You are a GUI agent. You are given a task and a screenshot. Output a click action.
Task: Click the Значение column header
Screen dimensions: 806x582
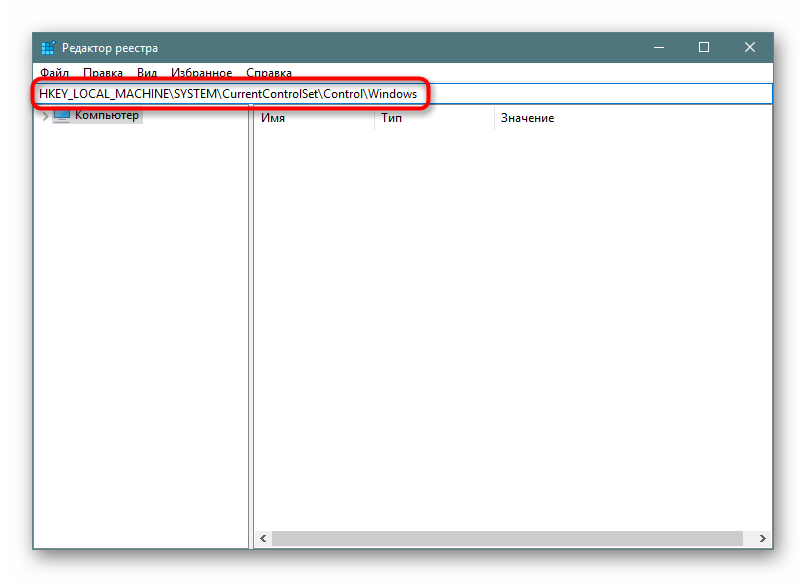click(527, 118)
